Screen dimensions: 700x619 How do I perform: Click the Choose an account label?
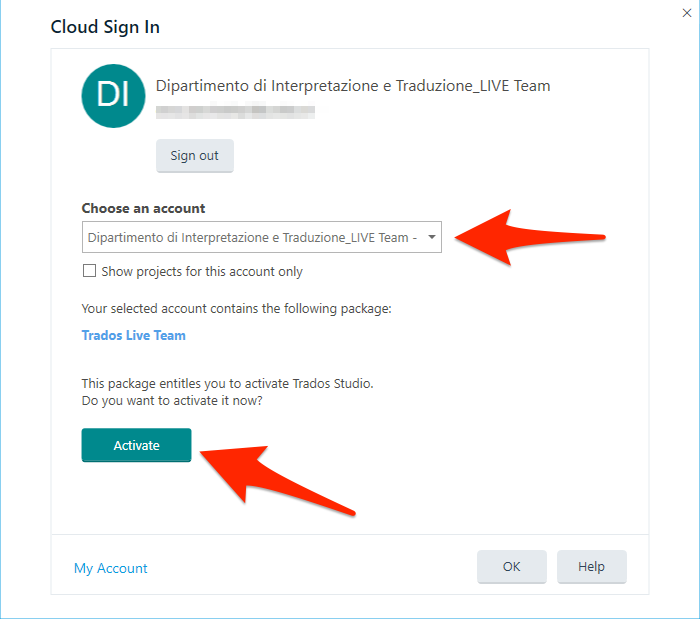tap(143, 208)
